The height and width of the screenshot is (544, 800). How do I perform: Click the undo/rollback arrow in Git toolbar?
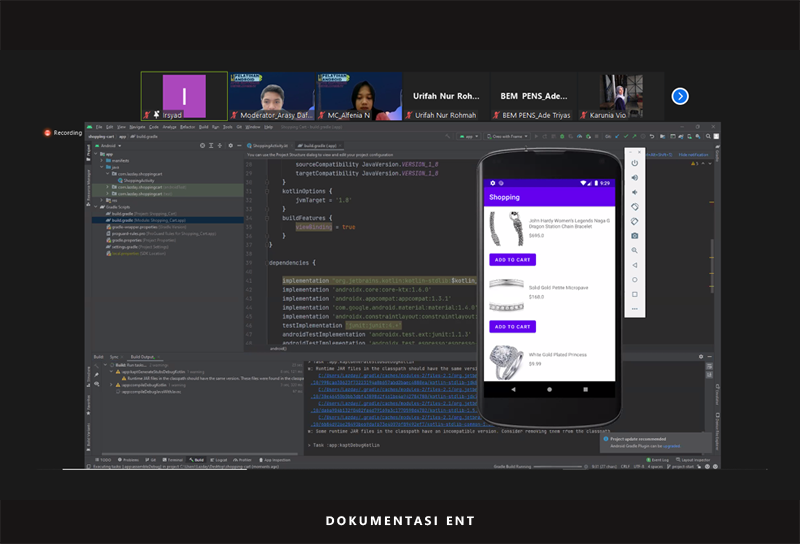point(652,136)
